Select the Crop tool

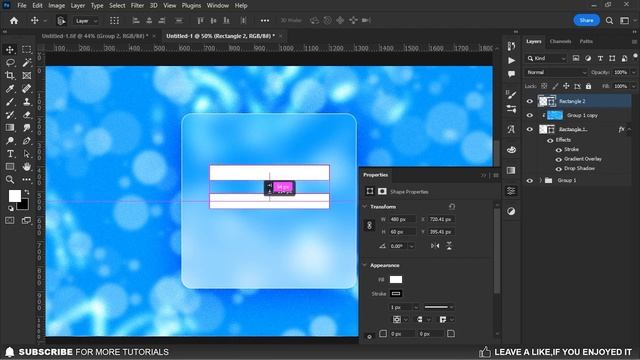point(10,76)
